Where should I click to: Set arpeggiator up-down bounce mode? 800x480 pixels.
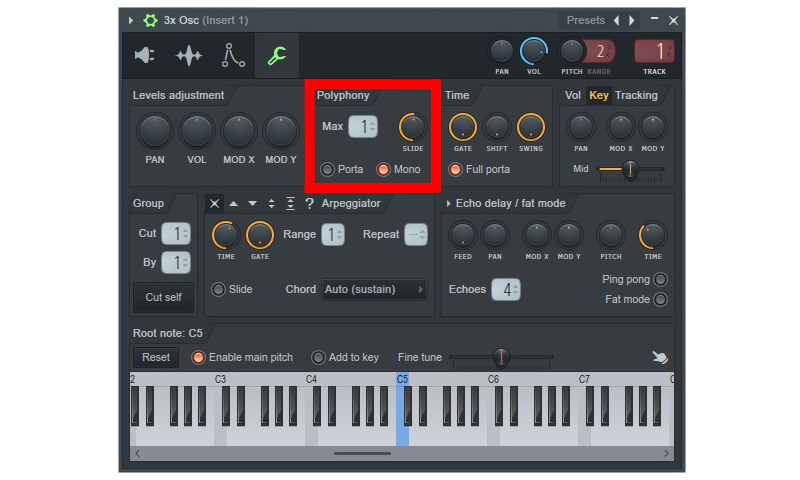pyautogui.click(x=271, y=204)
